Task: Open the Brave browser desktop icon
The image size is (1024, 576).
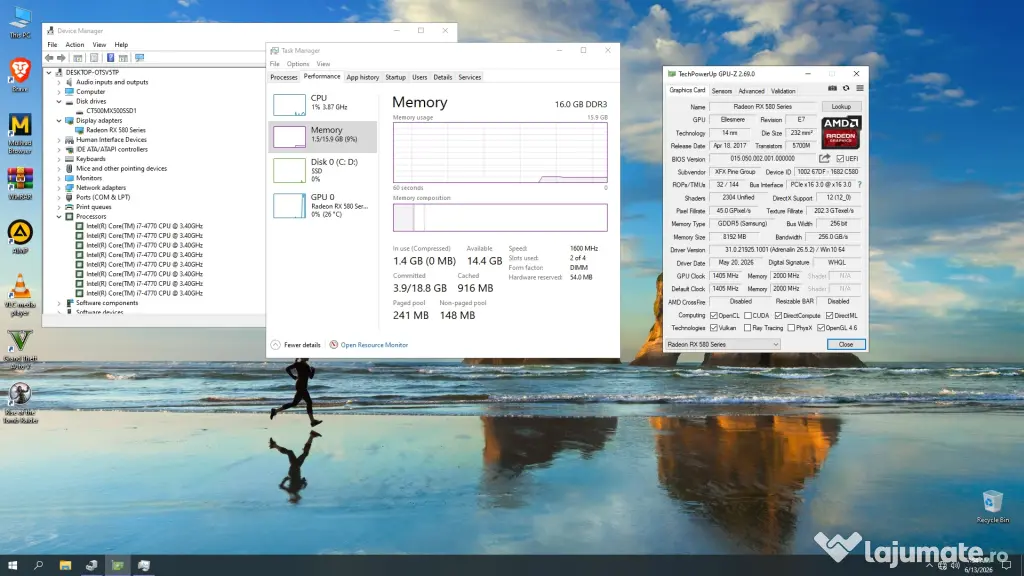Action: [x=20, y=71]
